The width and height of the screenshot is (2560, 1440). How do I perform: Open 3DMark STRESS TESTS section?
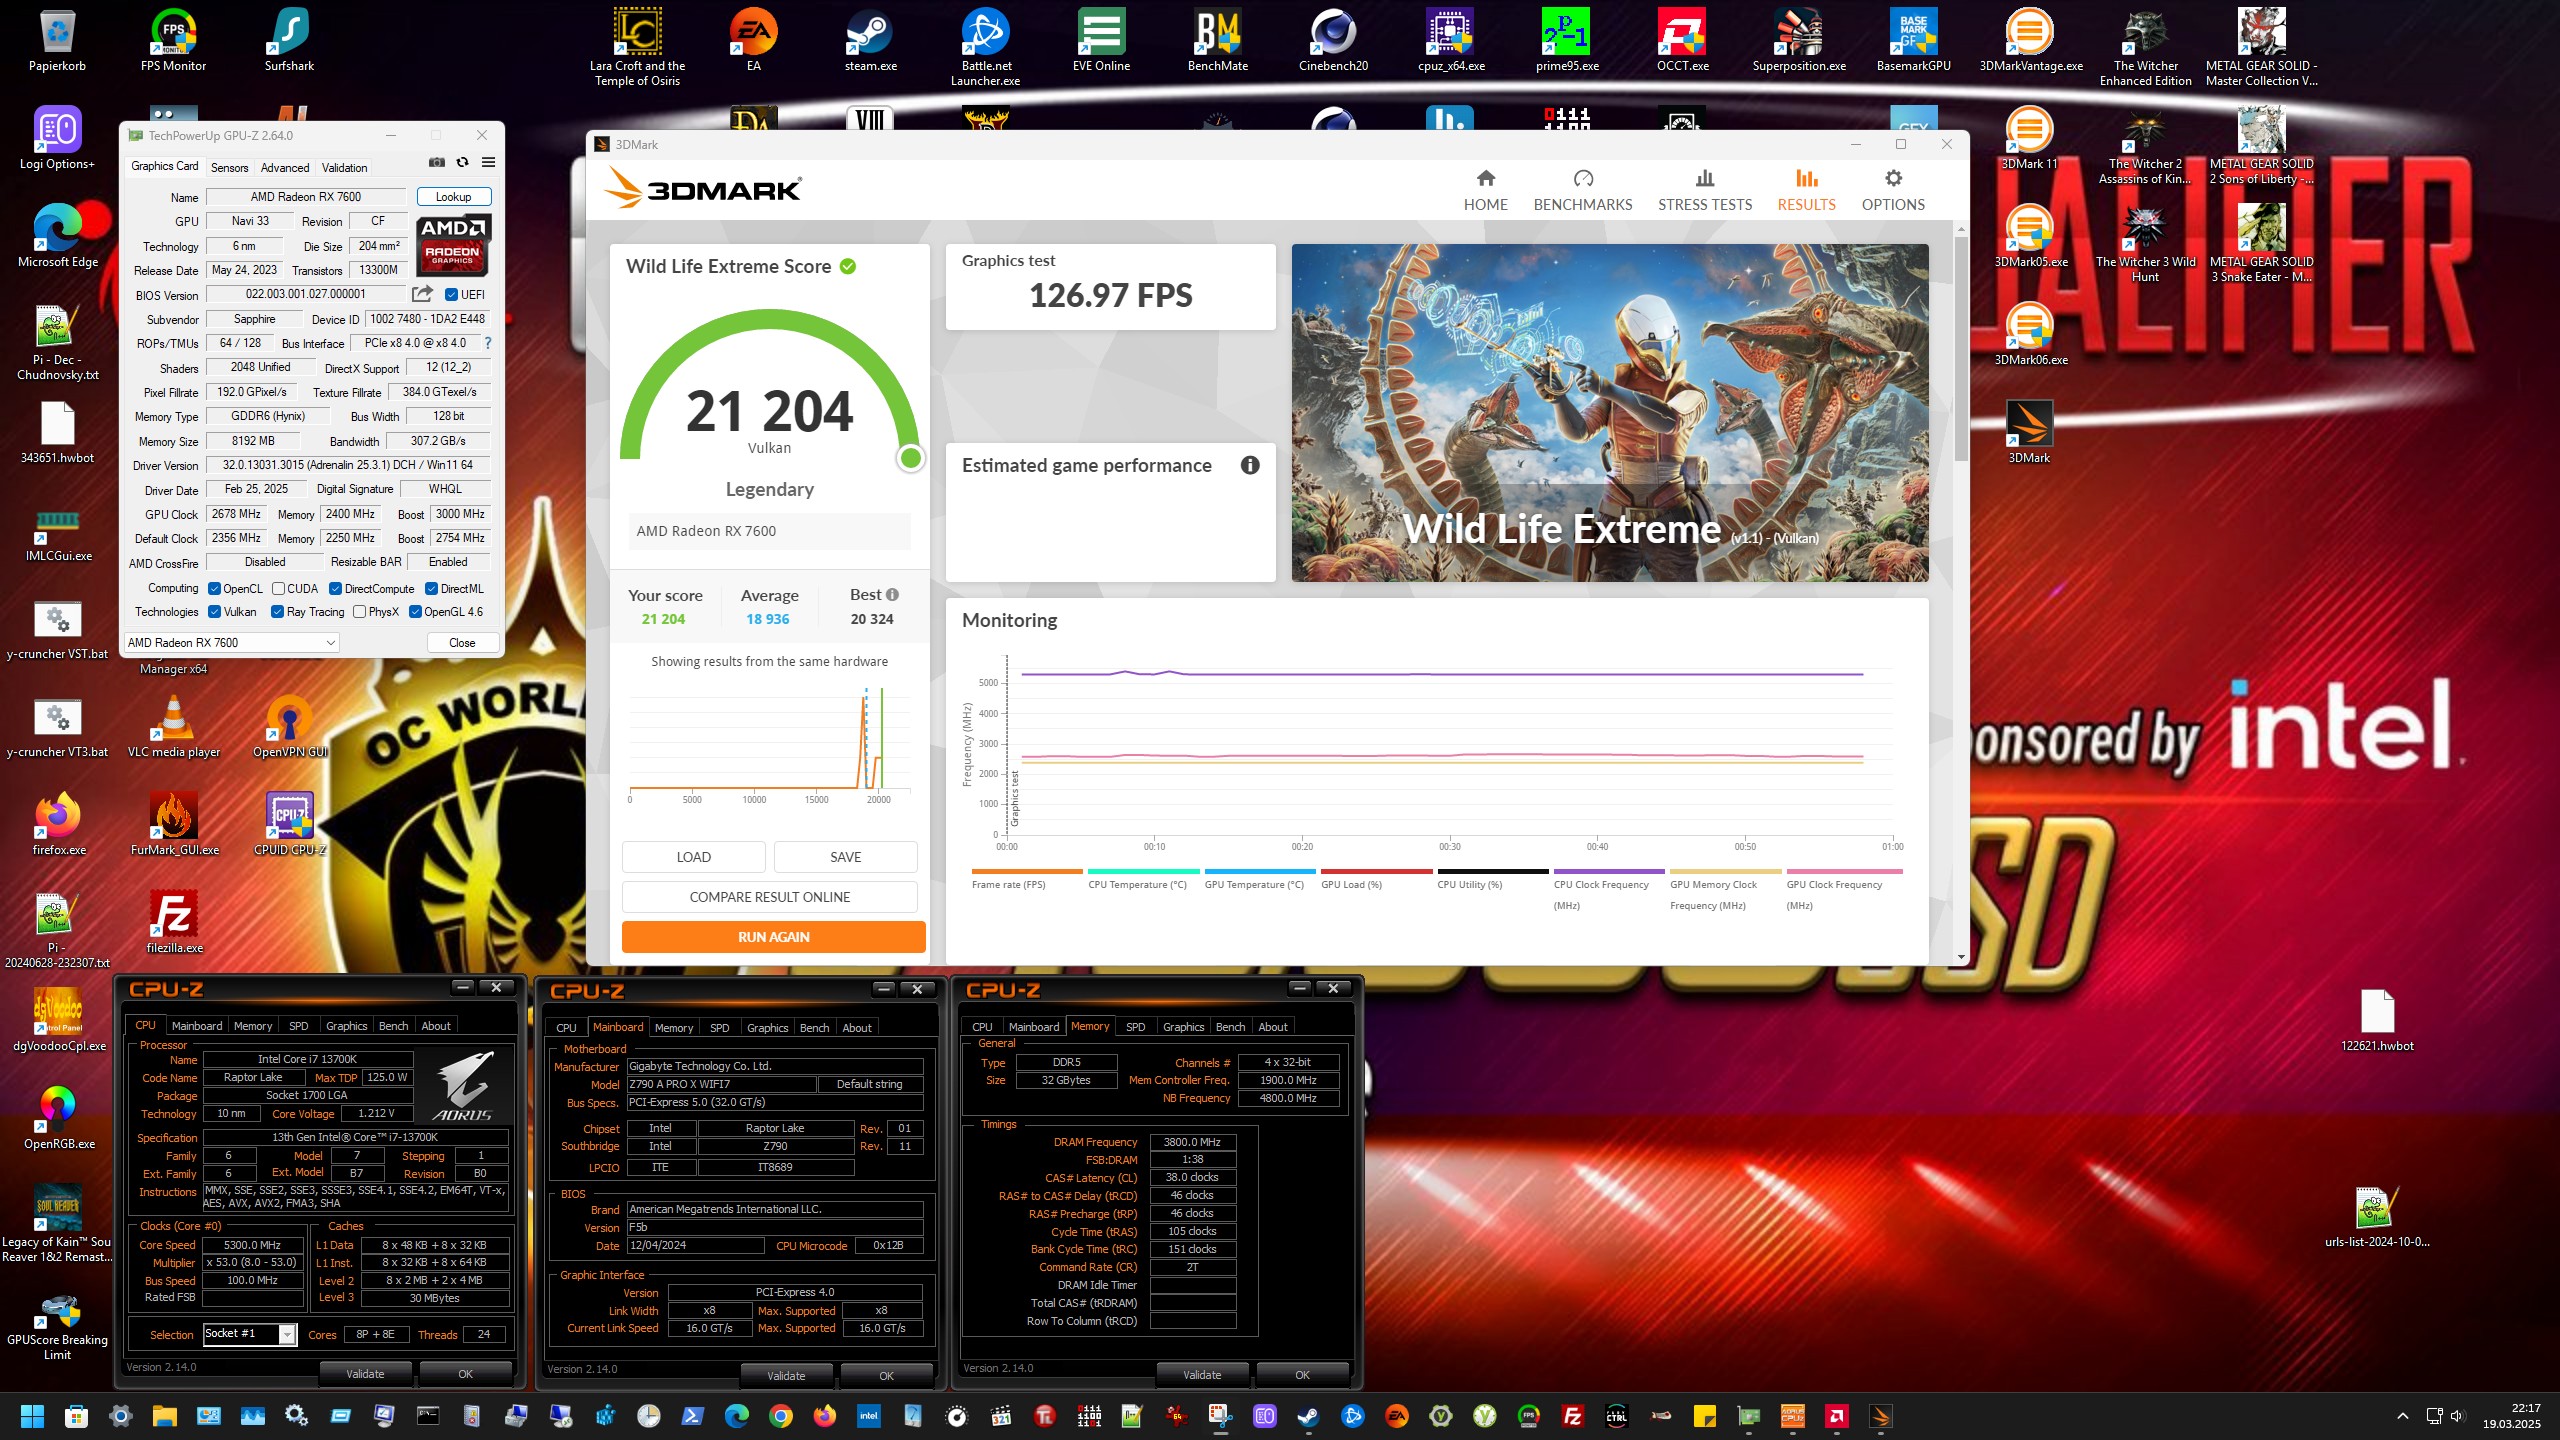point(1705,190)
